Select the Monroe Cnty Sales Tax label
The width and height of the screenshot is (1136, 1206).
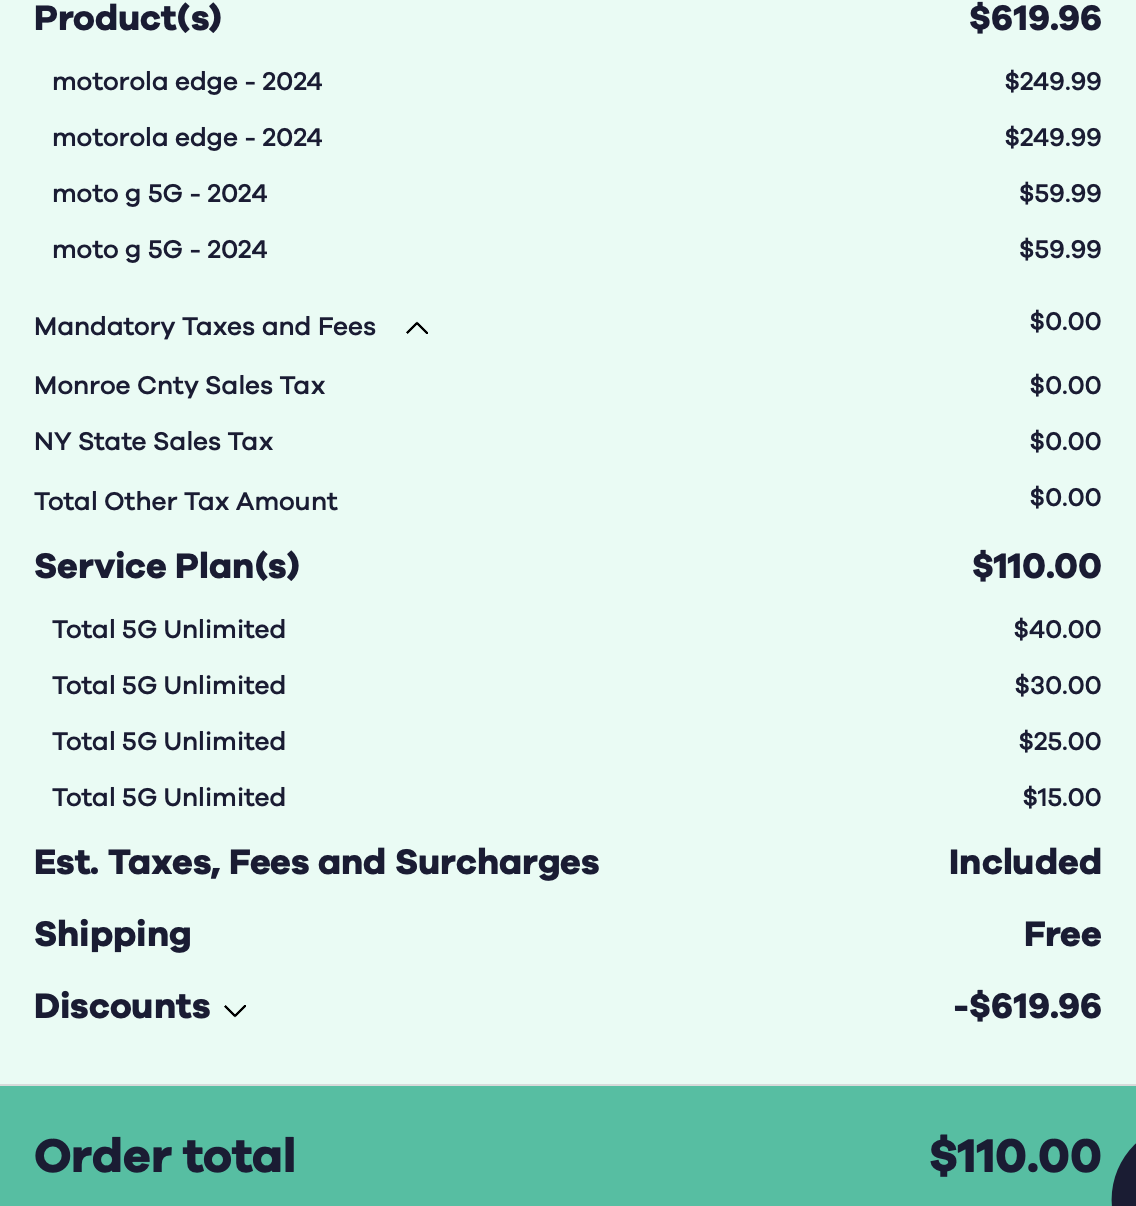pos(180,386)
